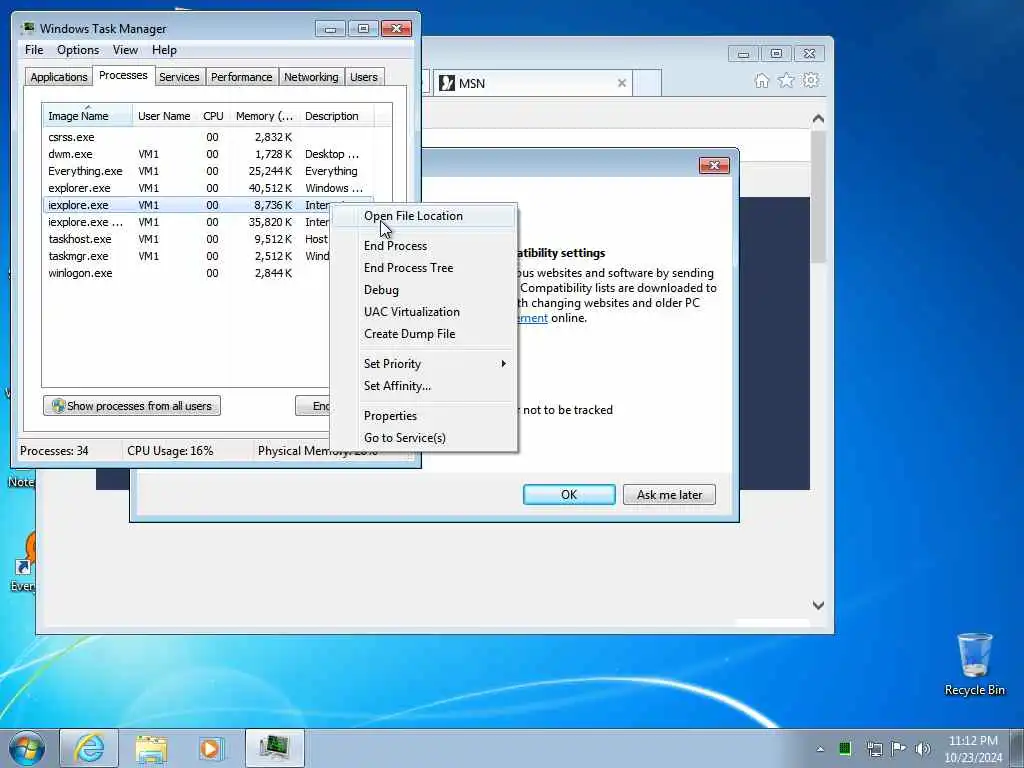Open volume speaker tray icon
1024x768 pixels.
[923, 748]
